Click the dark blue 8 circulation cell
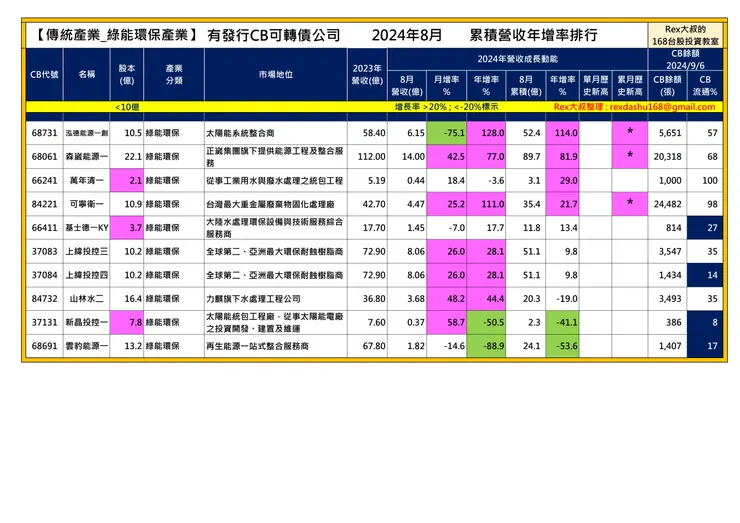 (705, 322)
